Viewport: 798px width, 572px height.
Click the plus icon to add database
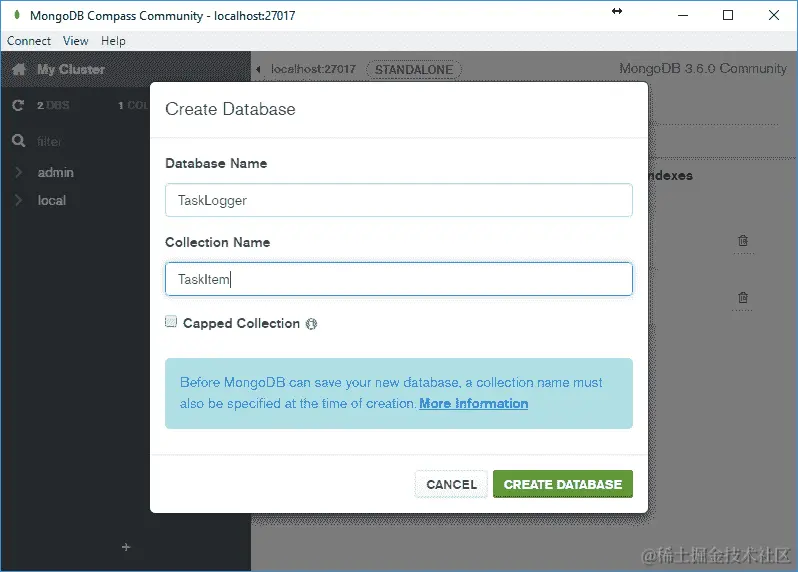pos(126,547)
